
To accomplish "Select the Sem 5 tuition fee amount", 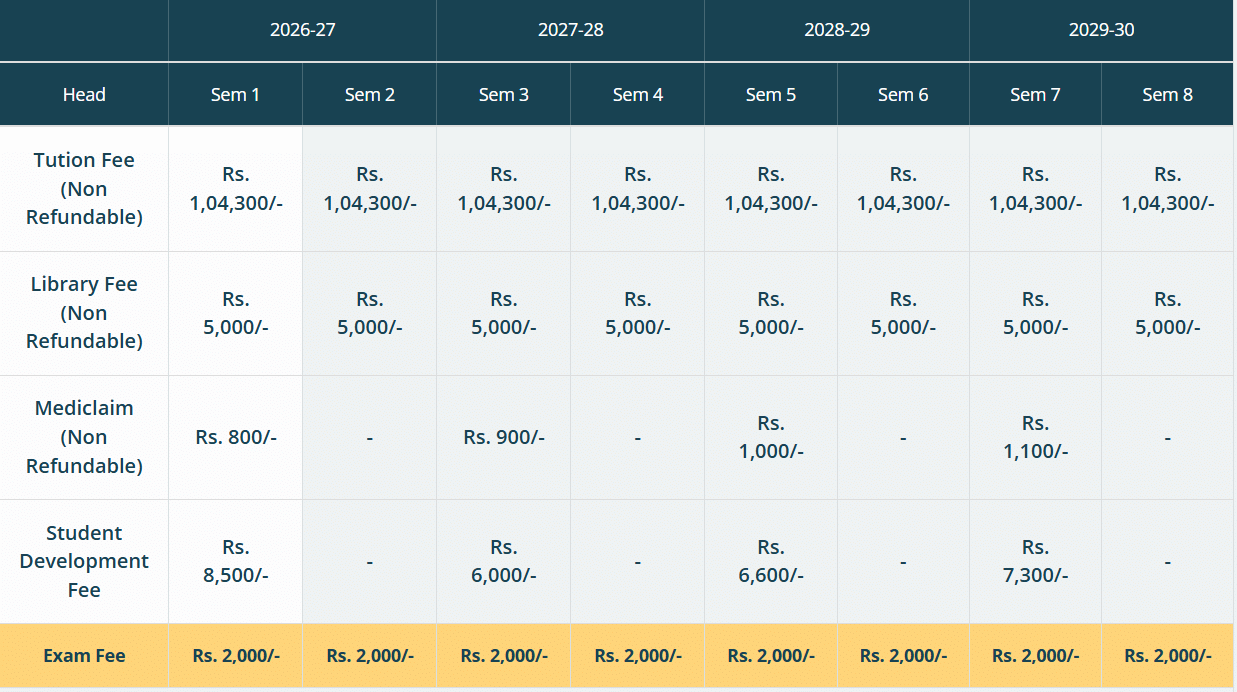I will [771, 188].
